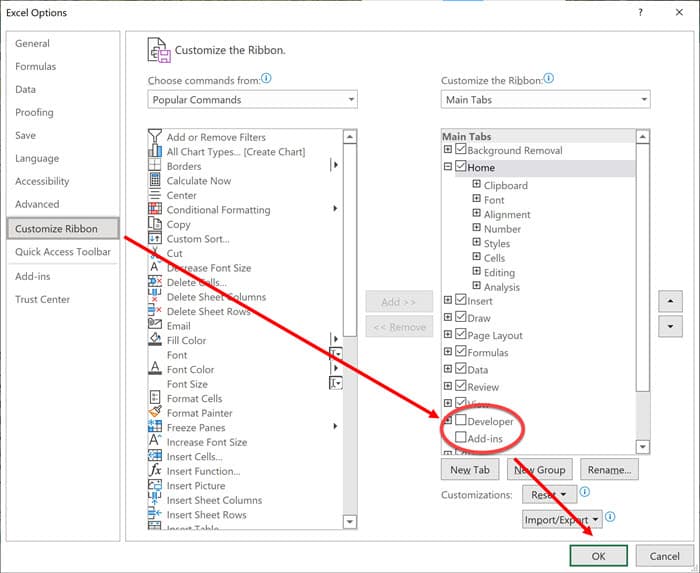This screenshot has width=700, height=573.
Task: Click the Insert Function fx icon
Action: (x=155, y=470)
